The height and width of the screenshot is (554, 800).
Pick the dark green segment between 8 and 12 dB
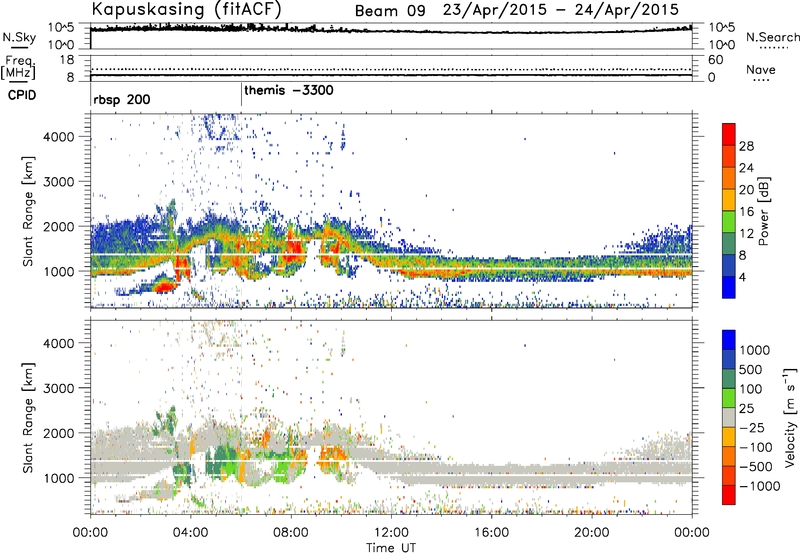729,243
